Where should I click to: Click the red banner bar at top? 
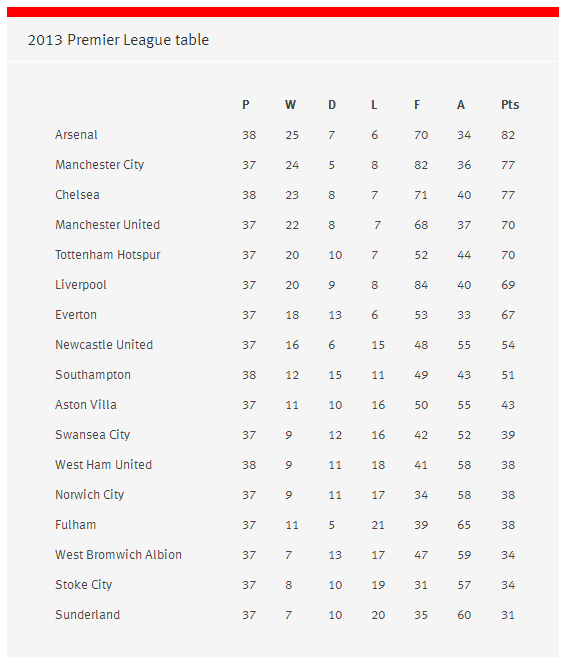click(x=283, y=12)
